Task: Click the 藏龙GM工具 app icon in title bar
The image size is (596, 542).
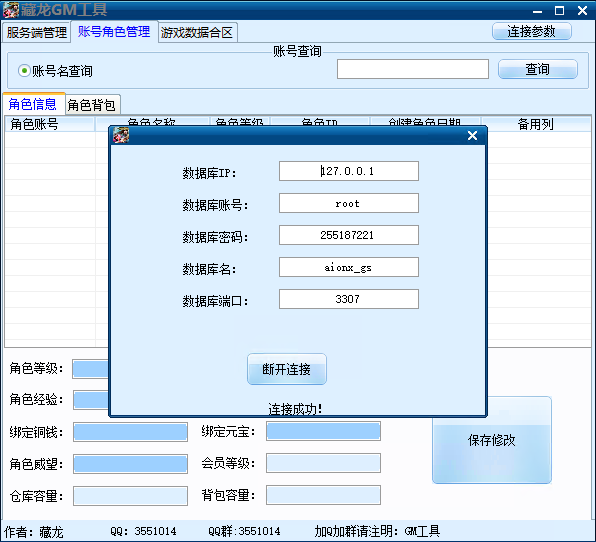Action: (11, 10)
